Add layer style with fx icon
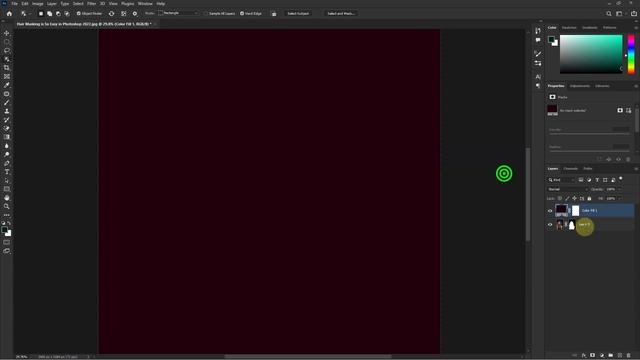The image size is (640, 360). click(584, 356)
